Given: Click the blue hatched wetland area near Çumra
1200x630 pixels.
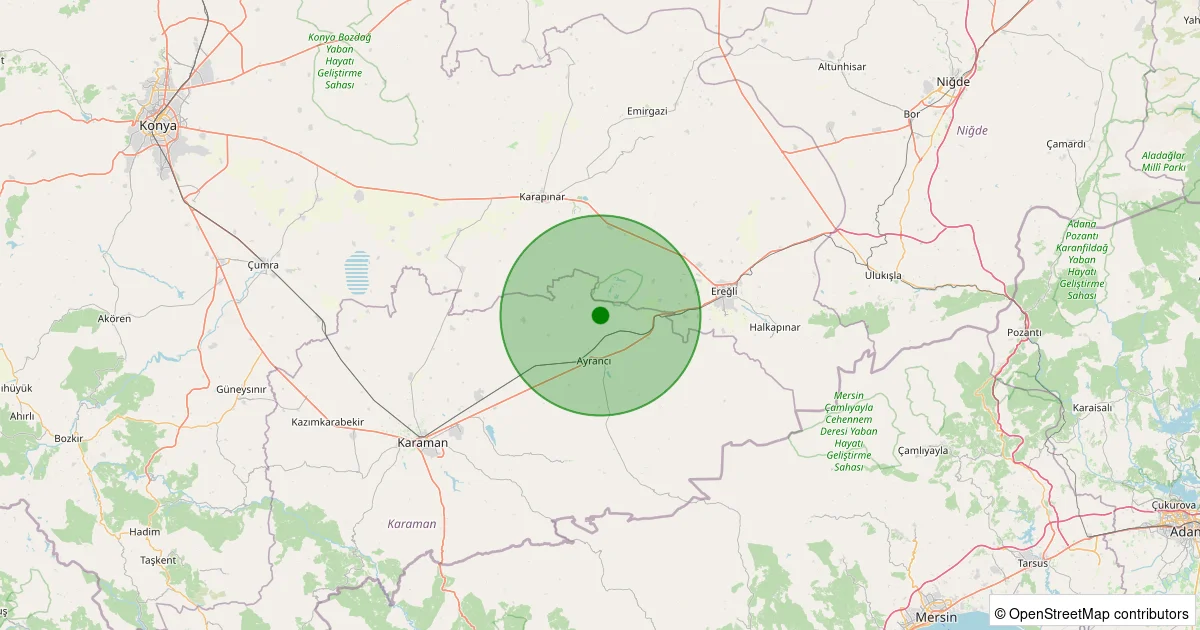Looking at the screenshot, I should tap(357, 272).
